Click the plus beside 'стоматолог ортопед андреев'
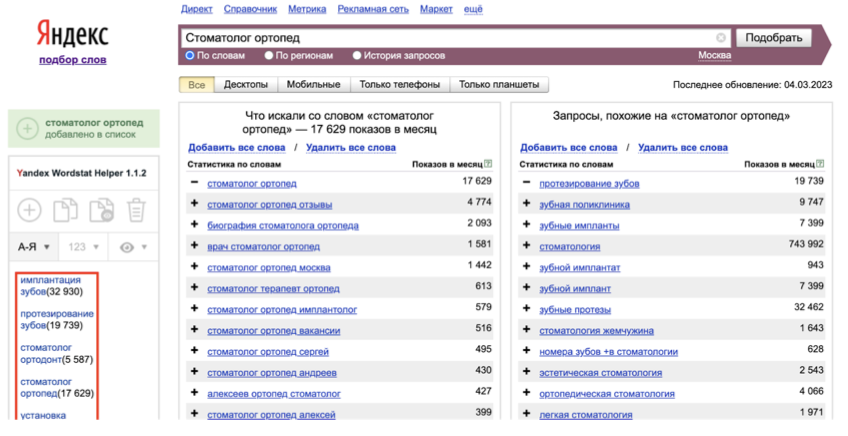Screen dimensions: 848x436 [195, 372]
